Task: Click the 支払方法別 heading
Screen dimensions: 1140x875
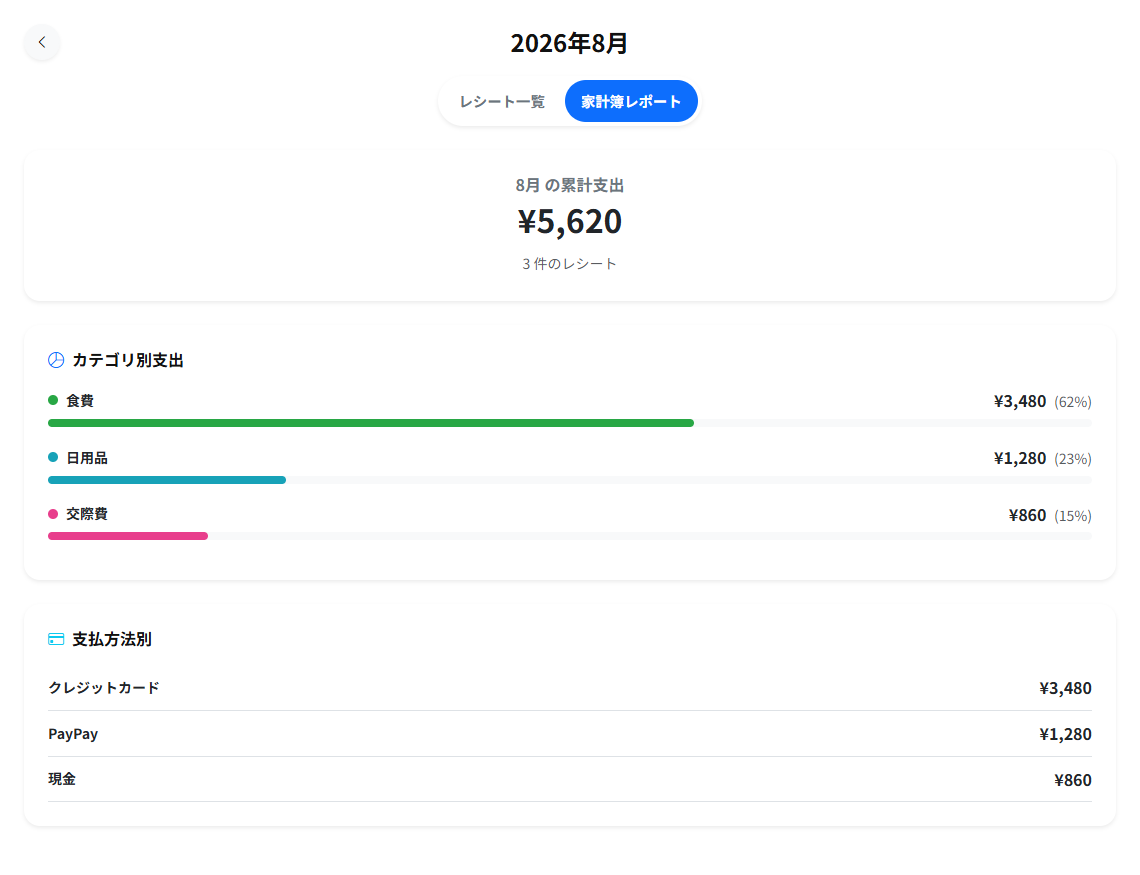Action: (x=112, y=639)
